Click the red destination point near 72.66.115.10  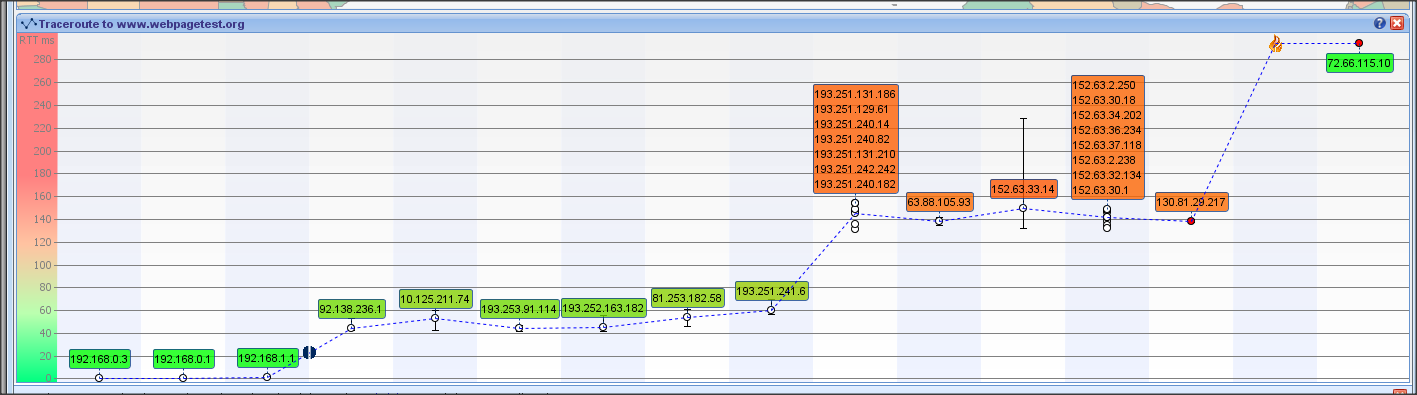click(x=1359, y=43)
